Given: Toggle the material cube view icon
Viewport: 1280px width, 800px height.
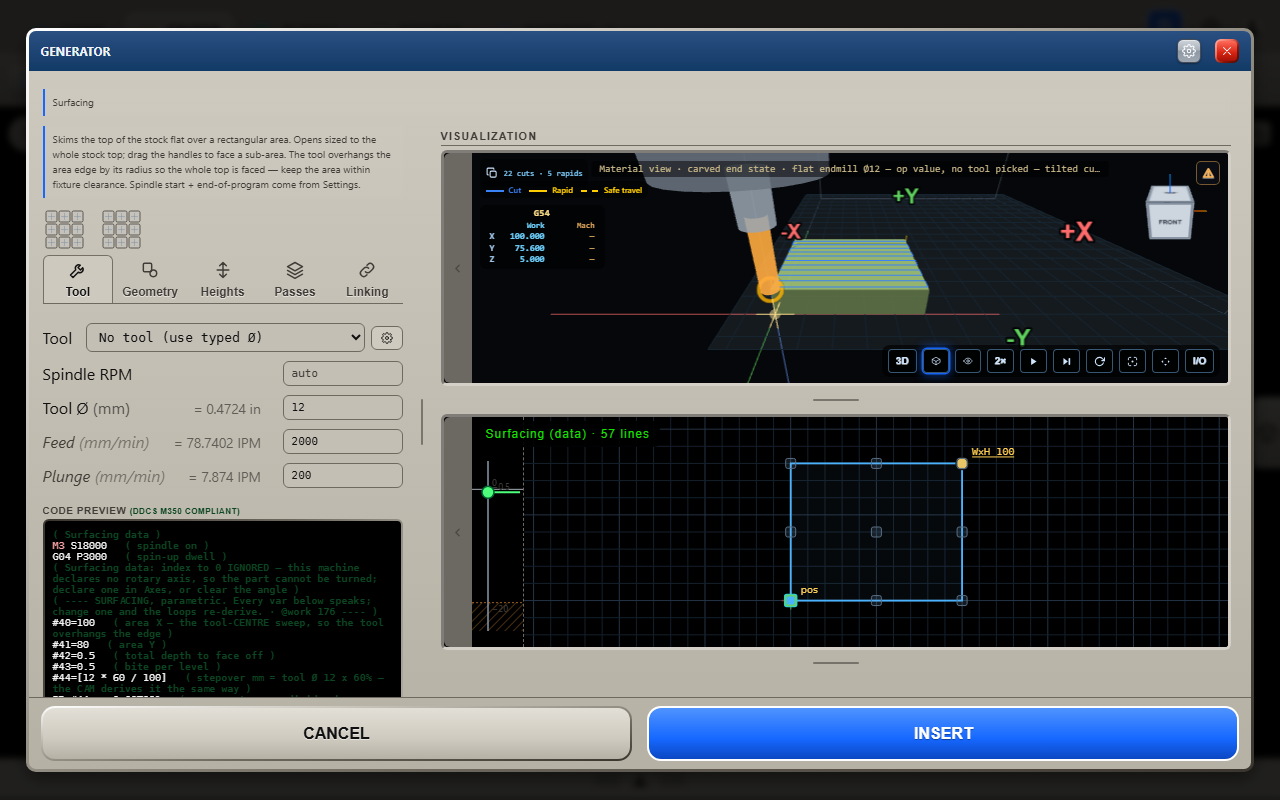Looking at the screenshot, I should pyautogui.click(x=935, y=361).
